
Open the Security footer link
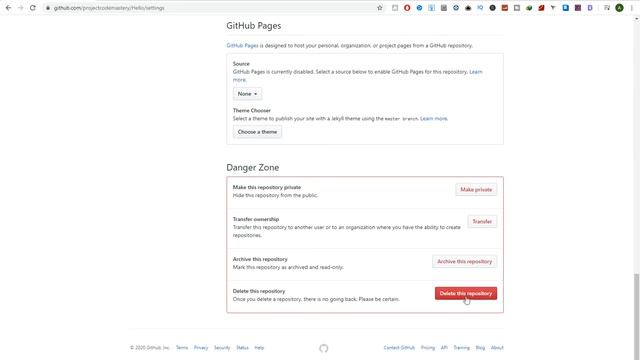222,348
